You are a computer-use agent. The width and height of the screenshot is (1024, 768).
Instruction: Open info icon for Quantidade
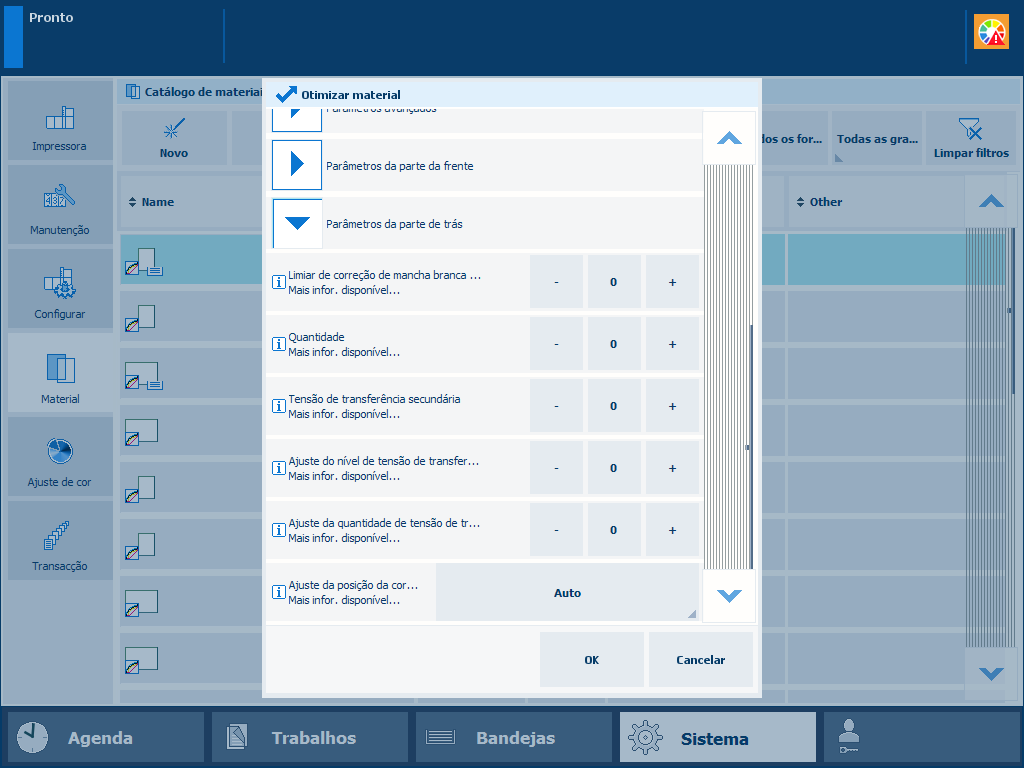[279, 344]
